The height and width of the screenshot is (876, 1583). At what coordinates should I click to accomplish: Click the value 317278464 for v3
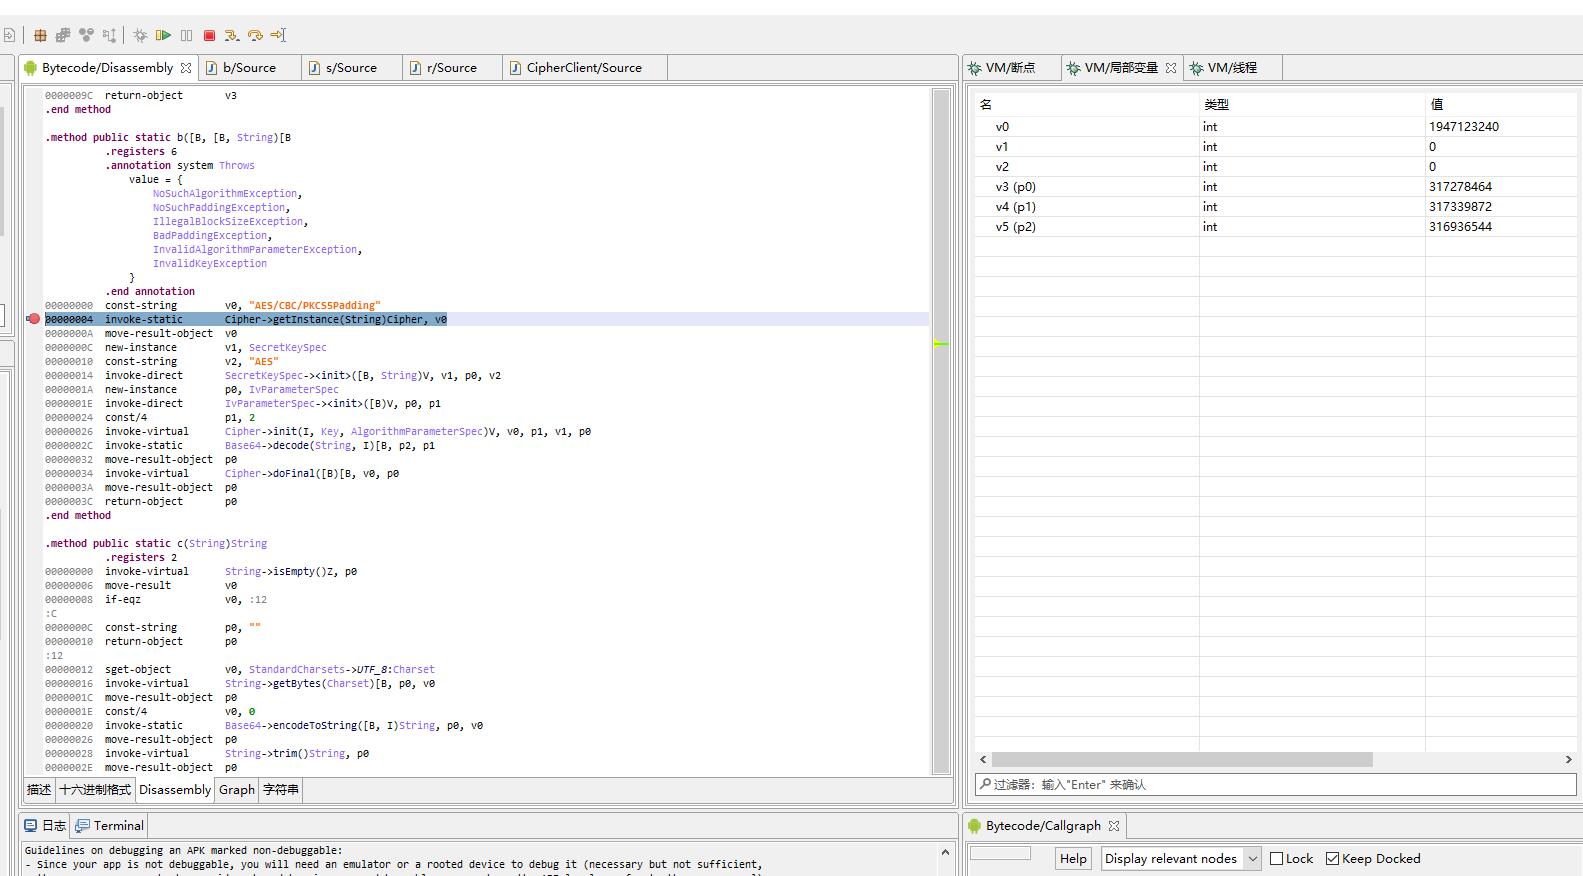(1460, 187)
